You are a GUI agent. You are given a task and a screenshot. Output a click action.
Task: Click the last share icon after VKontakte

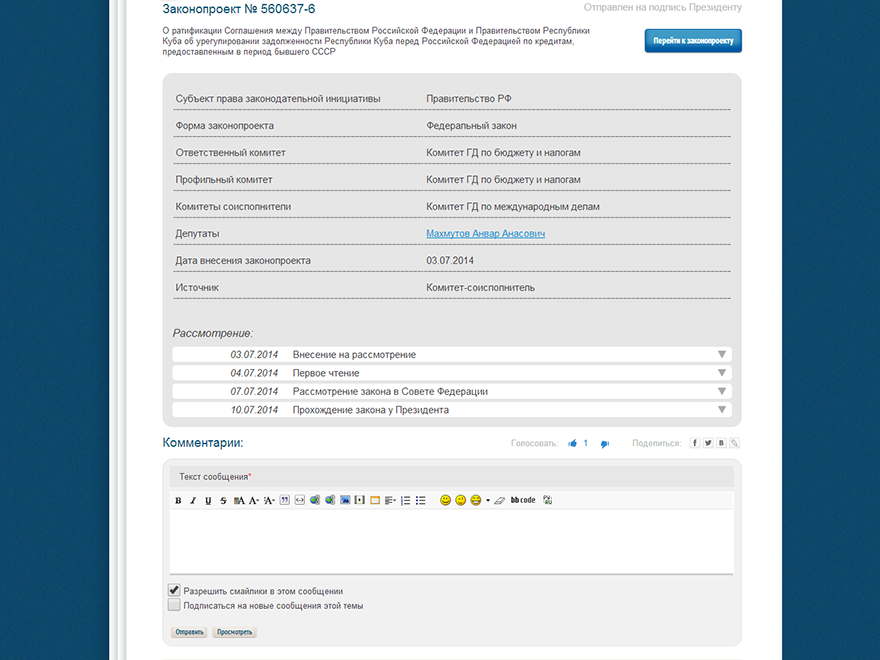(x=734, y=443)
